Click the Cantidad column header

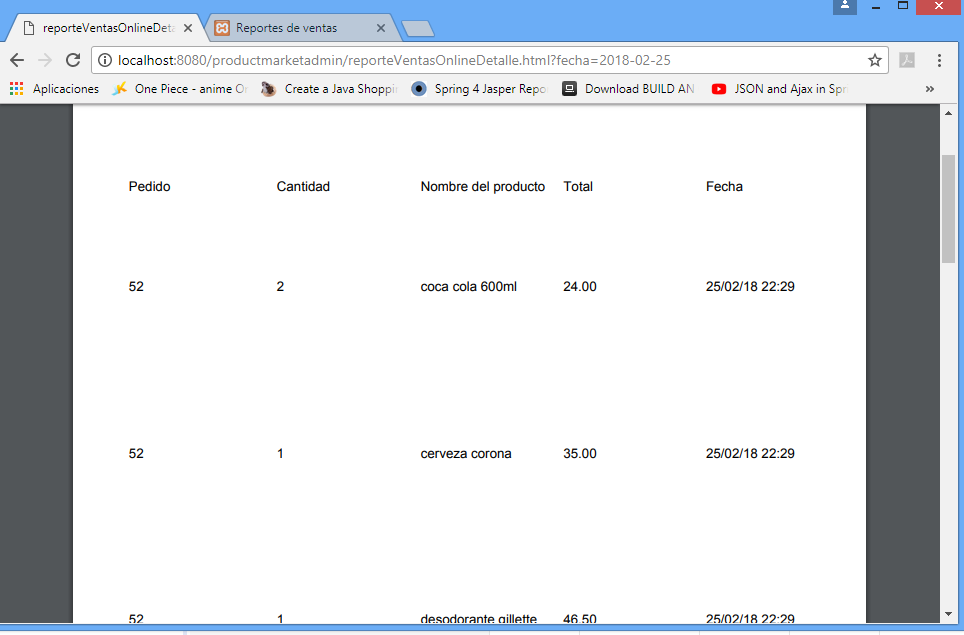coord(303,186)
